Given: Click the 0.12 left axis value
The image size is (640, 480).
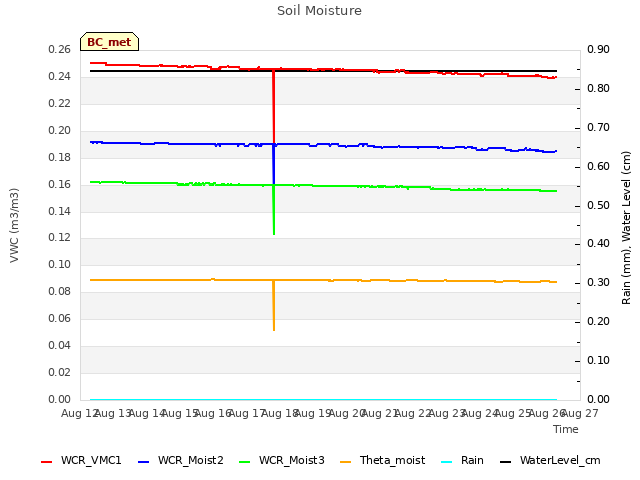Looking at the screenshot, I should (60, 237).
